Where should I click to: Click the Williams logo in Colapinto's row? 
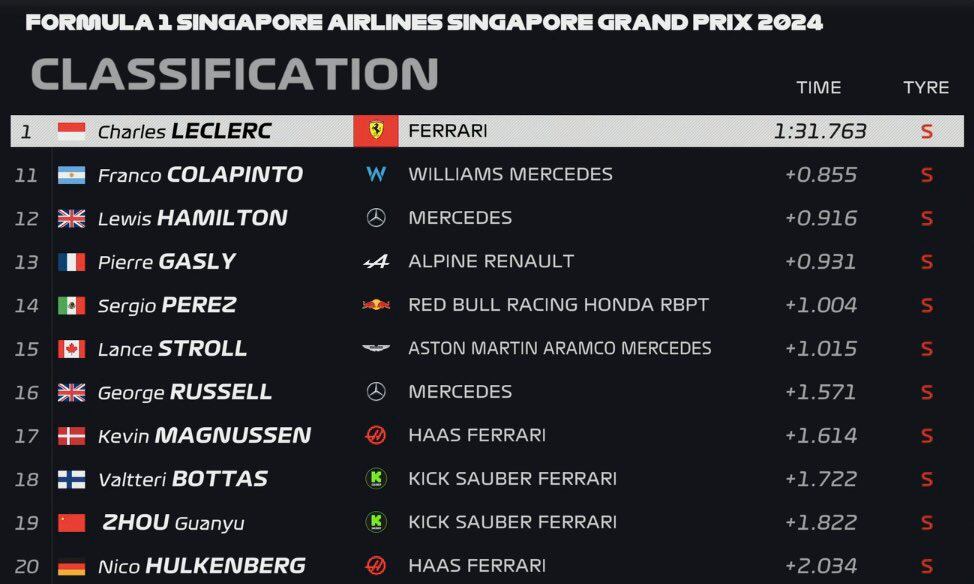[x=376, y=174]
